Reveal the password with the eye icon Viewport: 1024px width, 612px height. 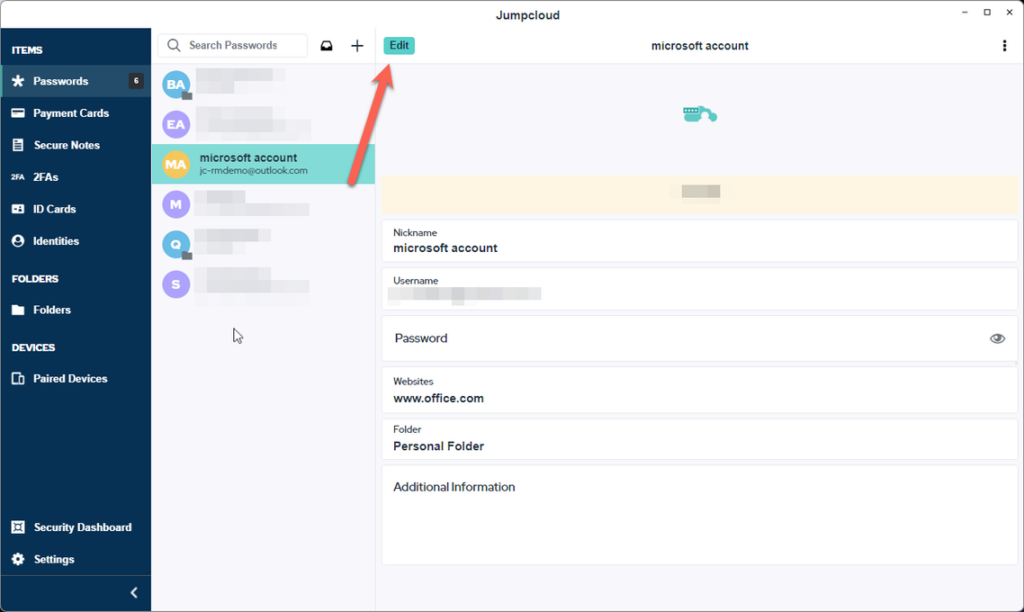[x=997, y=338]
